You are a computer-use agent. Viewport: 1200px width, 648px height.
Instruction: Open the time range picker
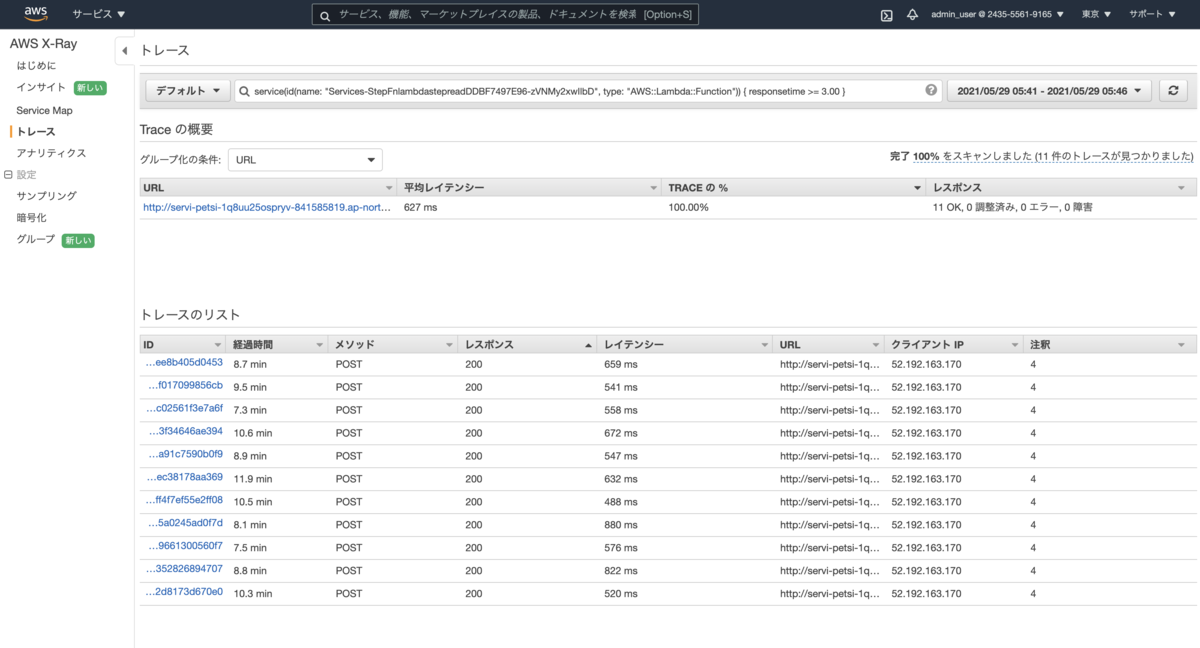1049,91
